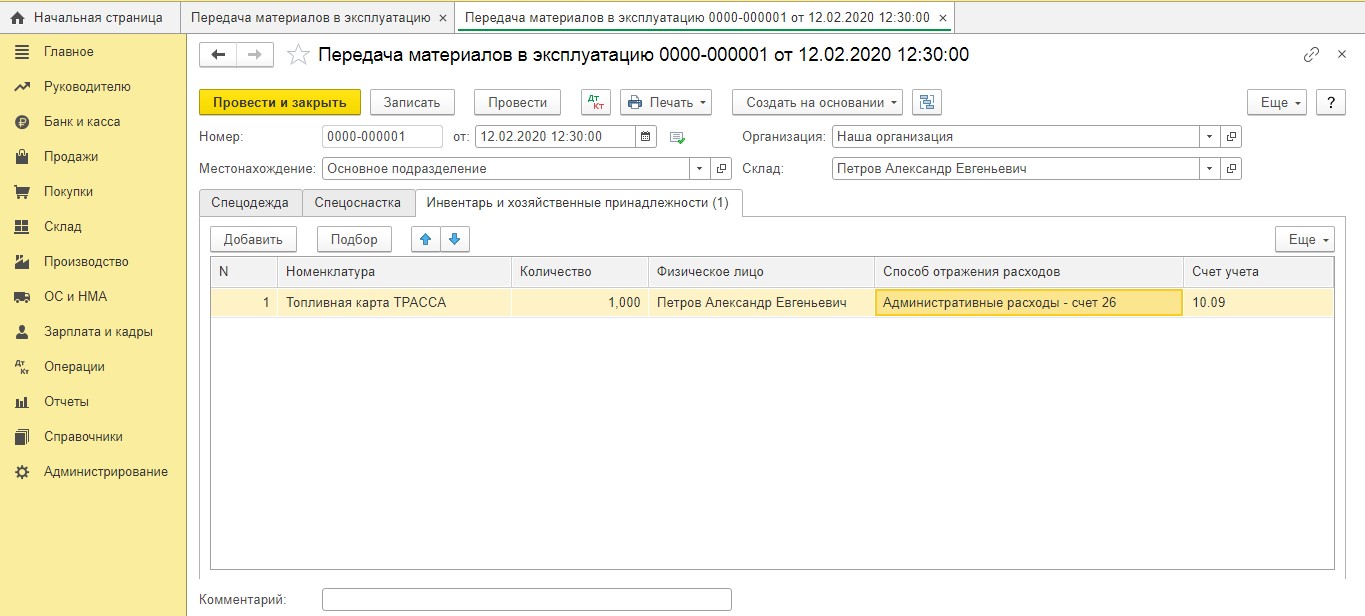Screen dimensions: 1365x616
Task: Open Местонахождение linked record button
Action: 722,169
